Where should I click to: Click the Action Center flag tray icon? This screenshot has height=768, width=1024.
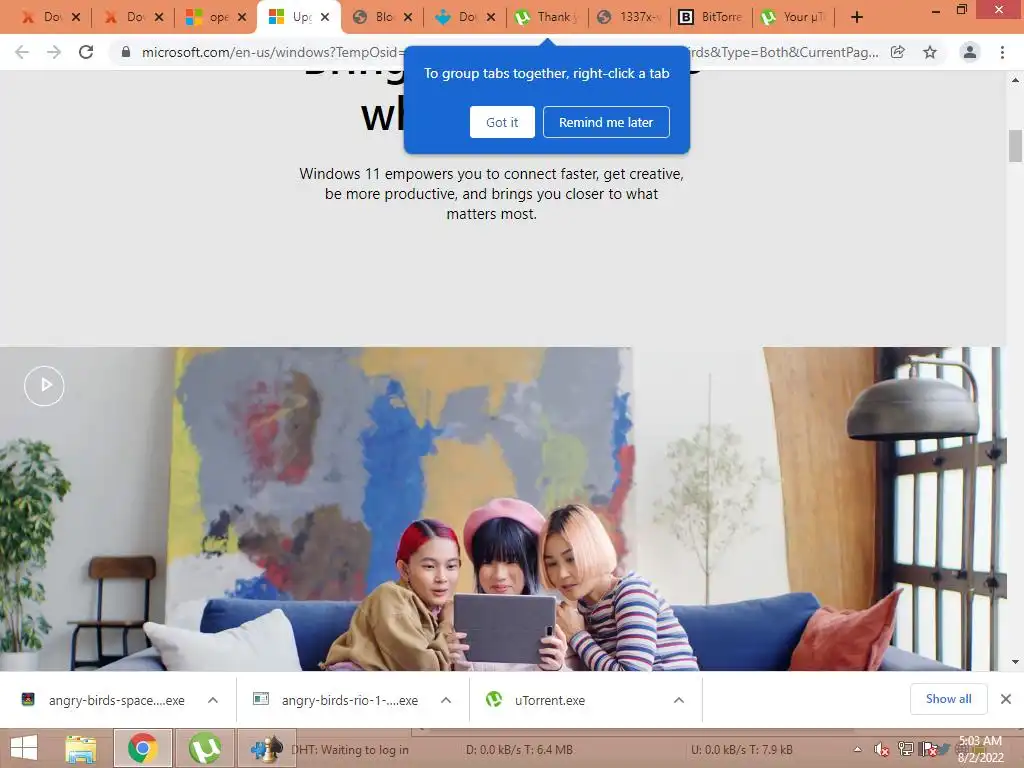(x=928, y=750)
